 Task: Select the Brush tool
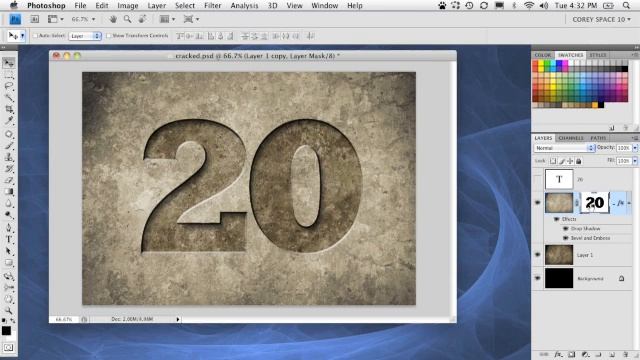(x=9, y=146)
